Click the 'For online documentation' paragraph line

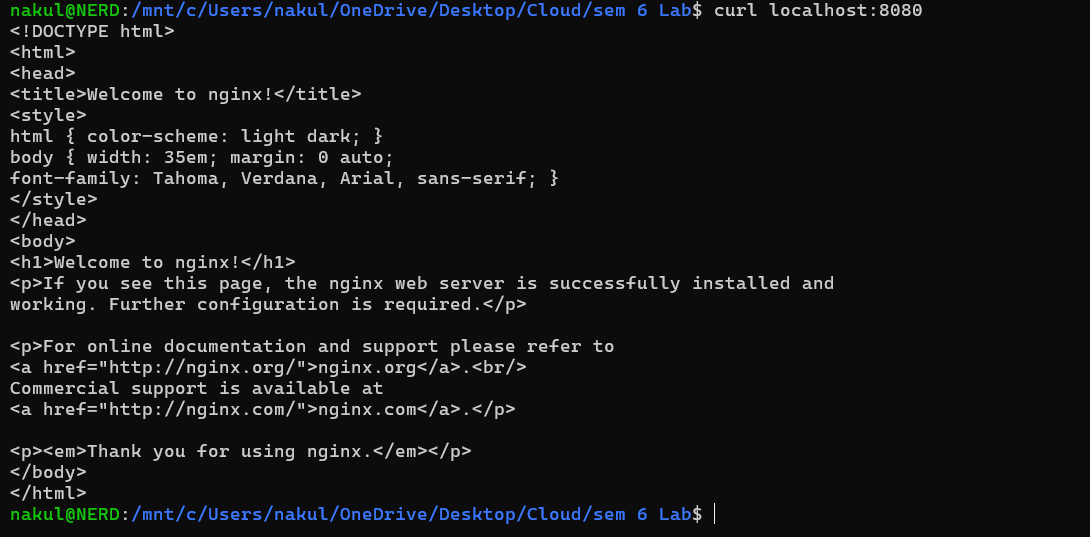pos(312,346)
